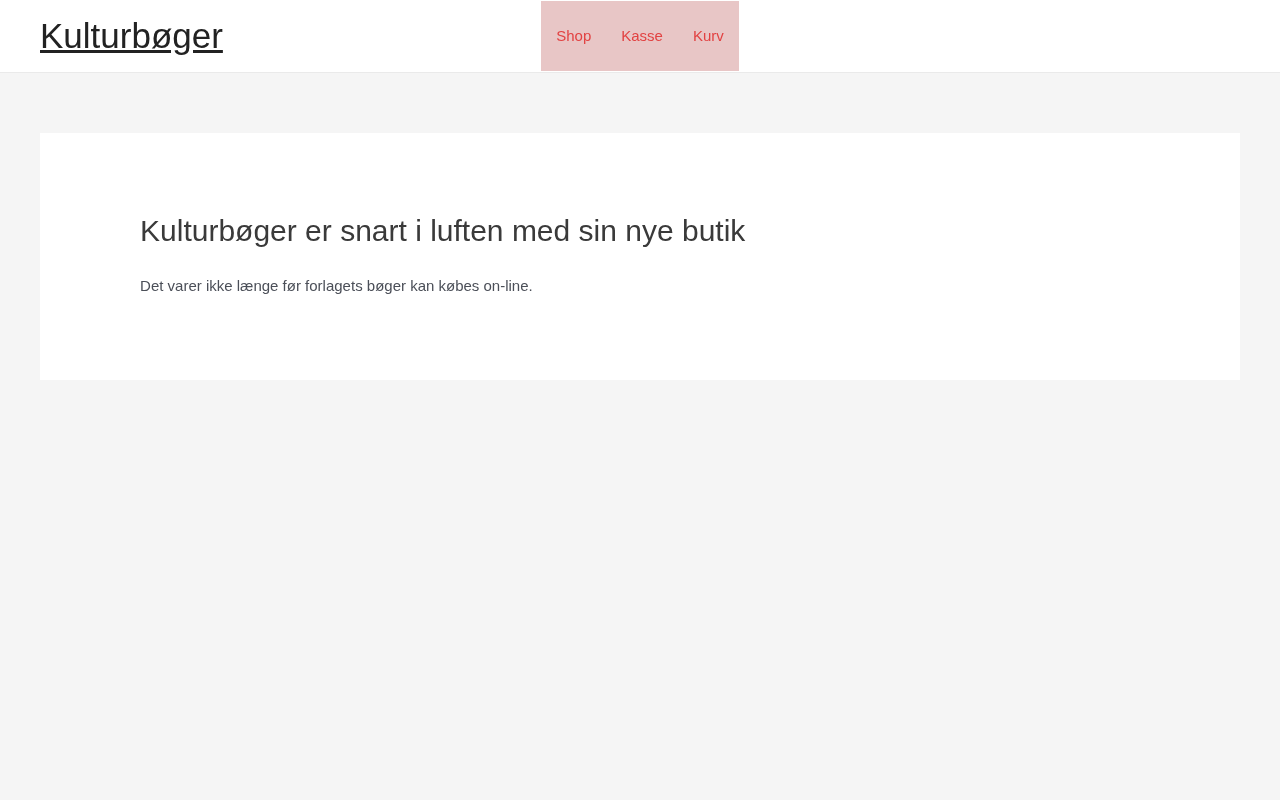This screenshot has height=800, width=1280.
Task: Click the pink navigation bar between Kasse and Kurv
Action: click(x=678, y=36)
